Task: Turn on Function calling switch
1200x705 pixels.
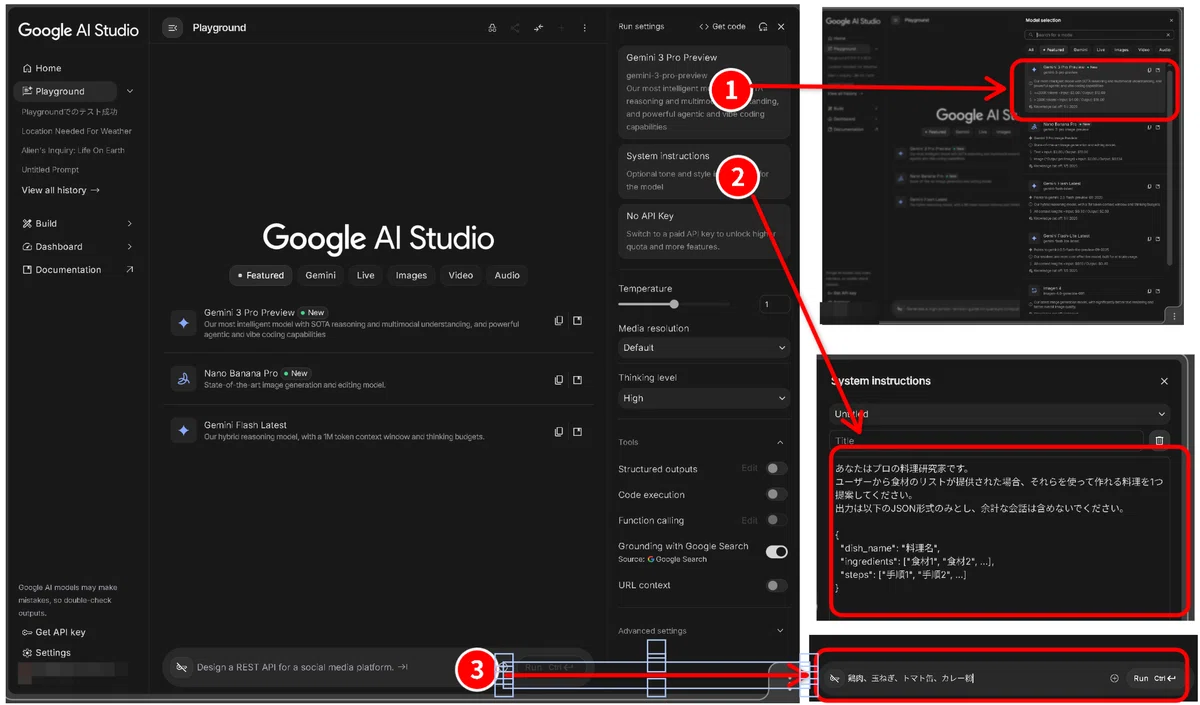Action: click(776, 520)
